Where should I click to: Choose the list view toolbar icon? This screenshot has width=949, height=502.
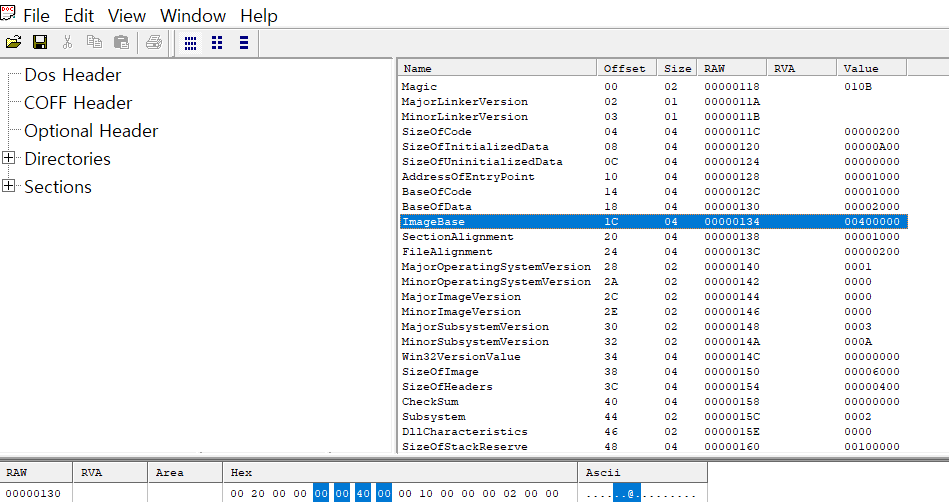coord(243,42)
